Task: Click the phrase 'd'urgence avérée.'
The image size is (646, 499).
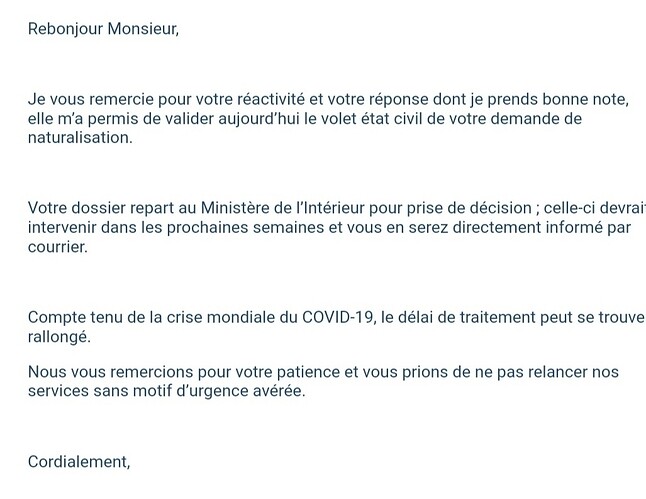Action: [241, 391]
